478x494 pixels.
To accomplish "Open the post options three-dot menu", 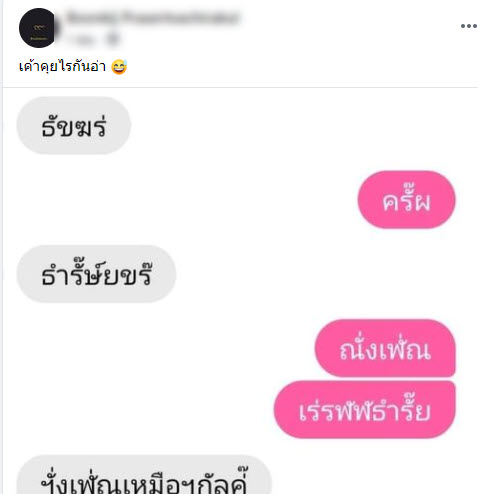I will click(468, 26).
